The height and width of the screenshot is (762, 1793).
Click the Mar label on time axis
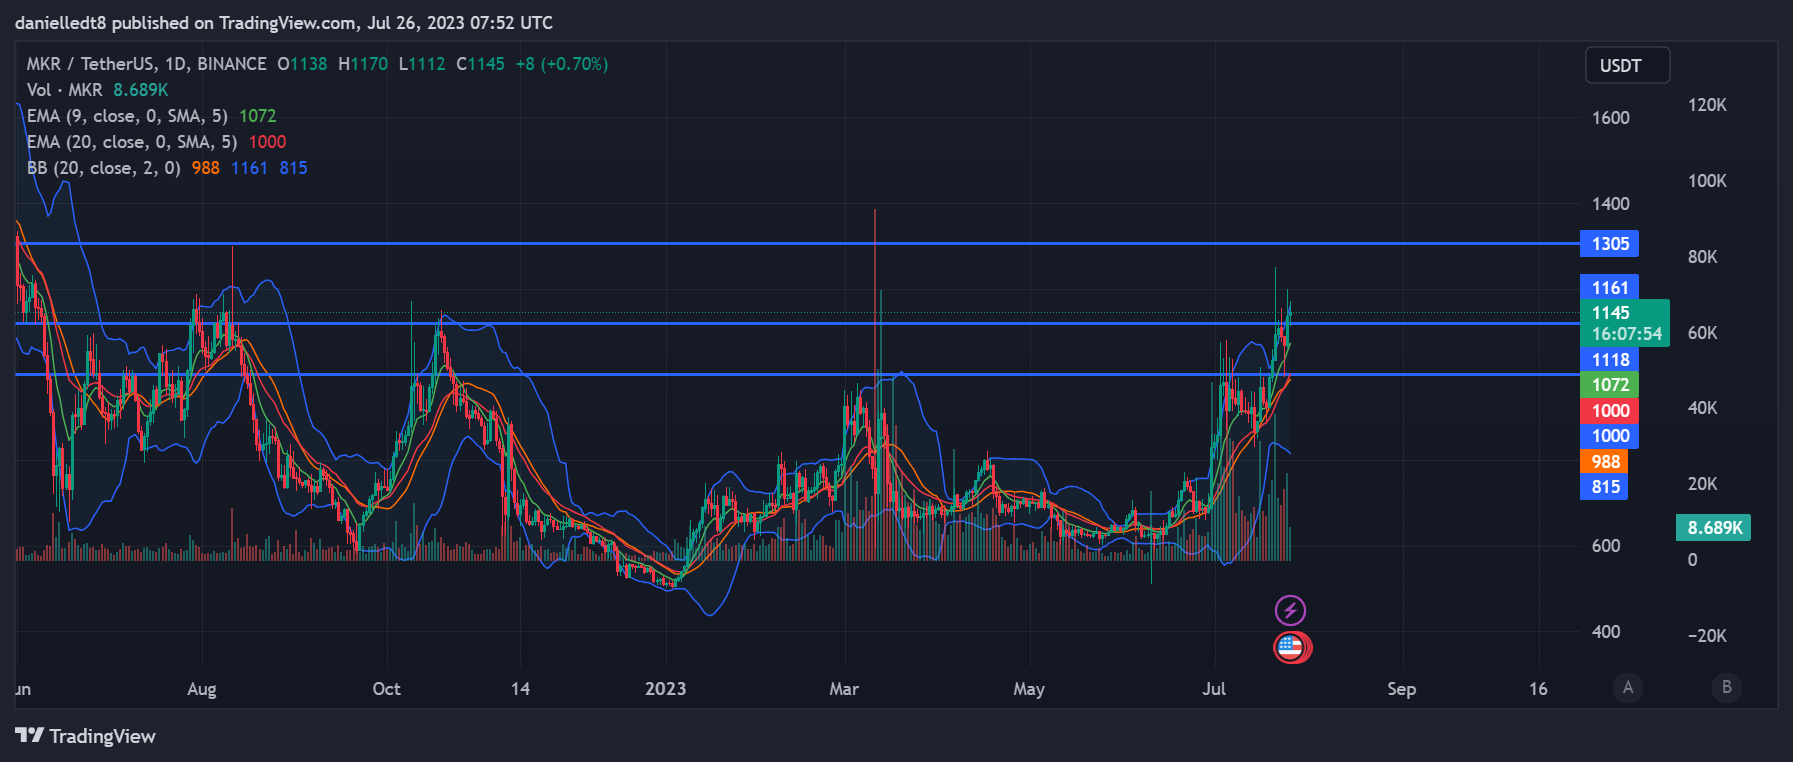tap(844, 689)
